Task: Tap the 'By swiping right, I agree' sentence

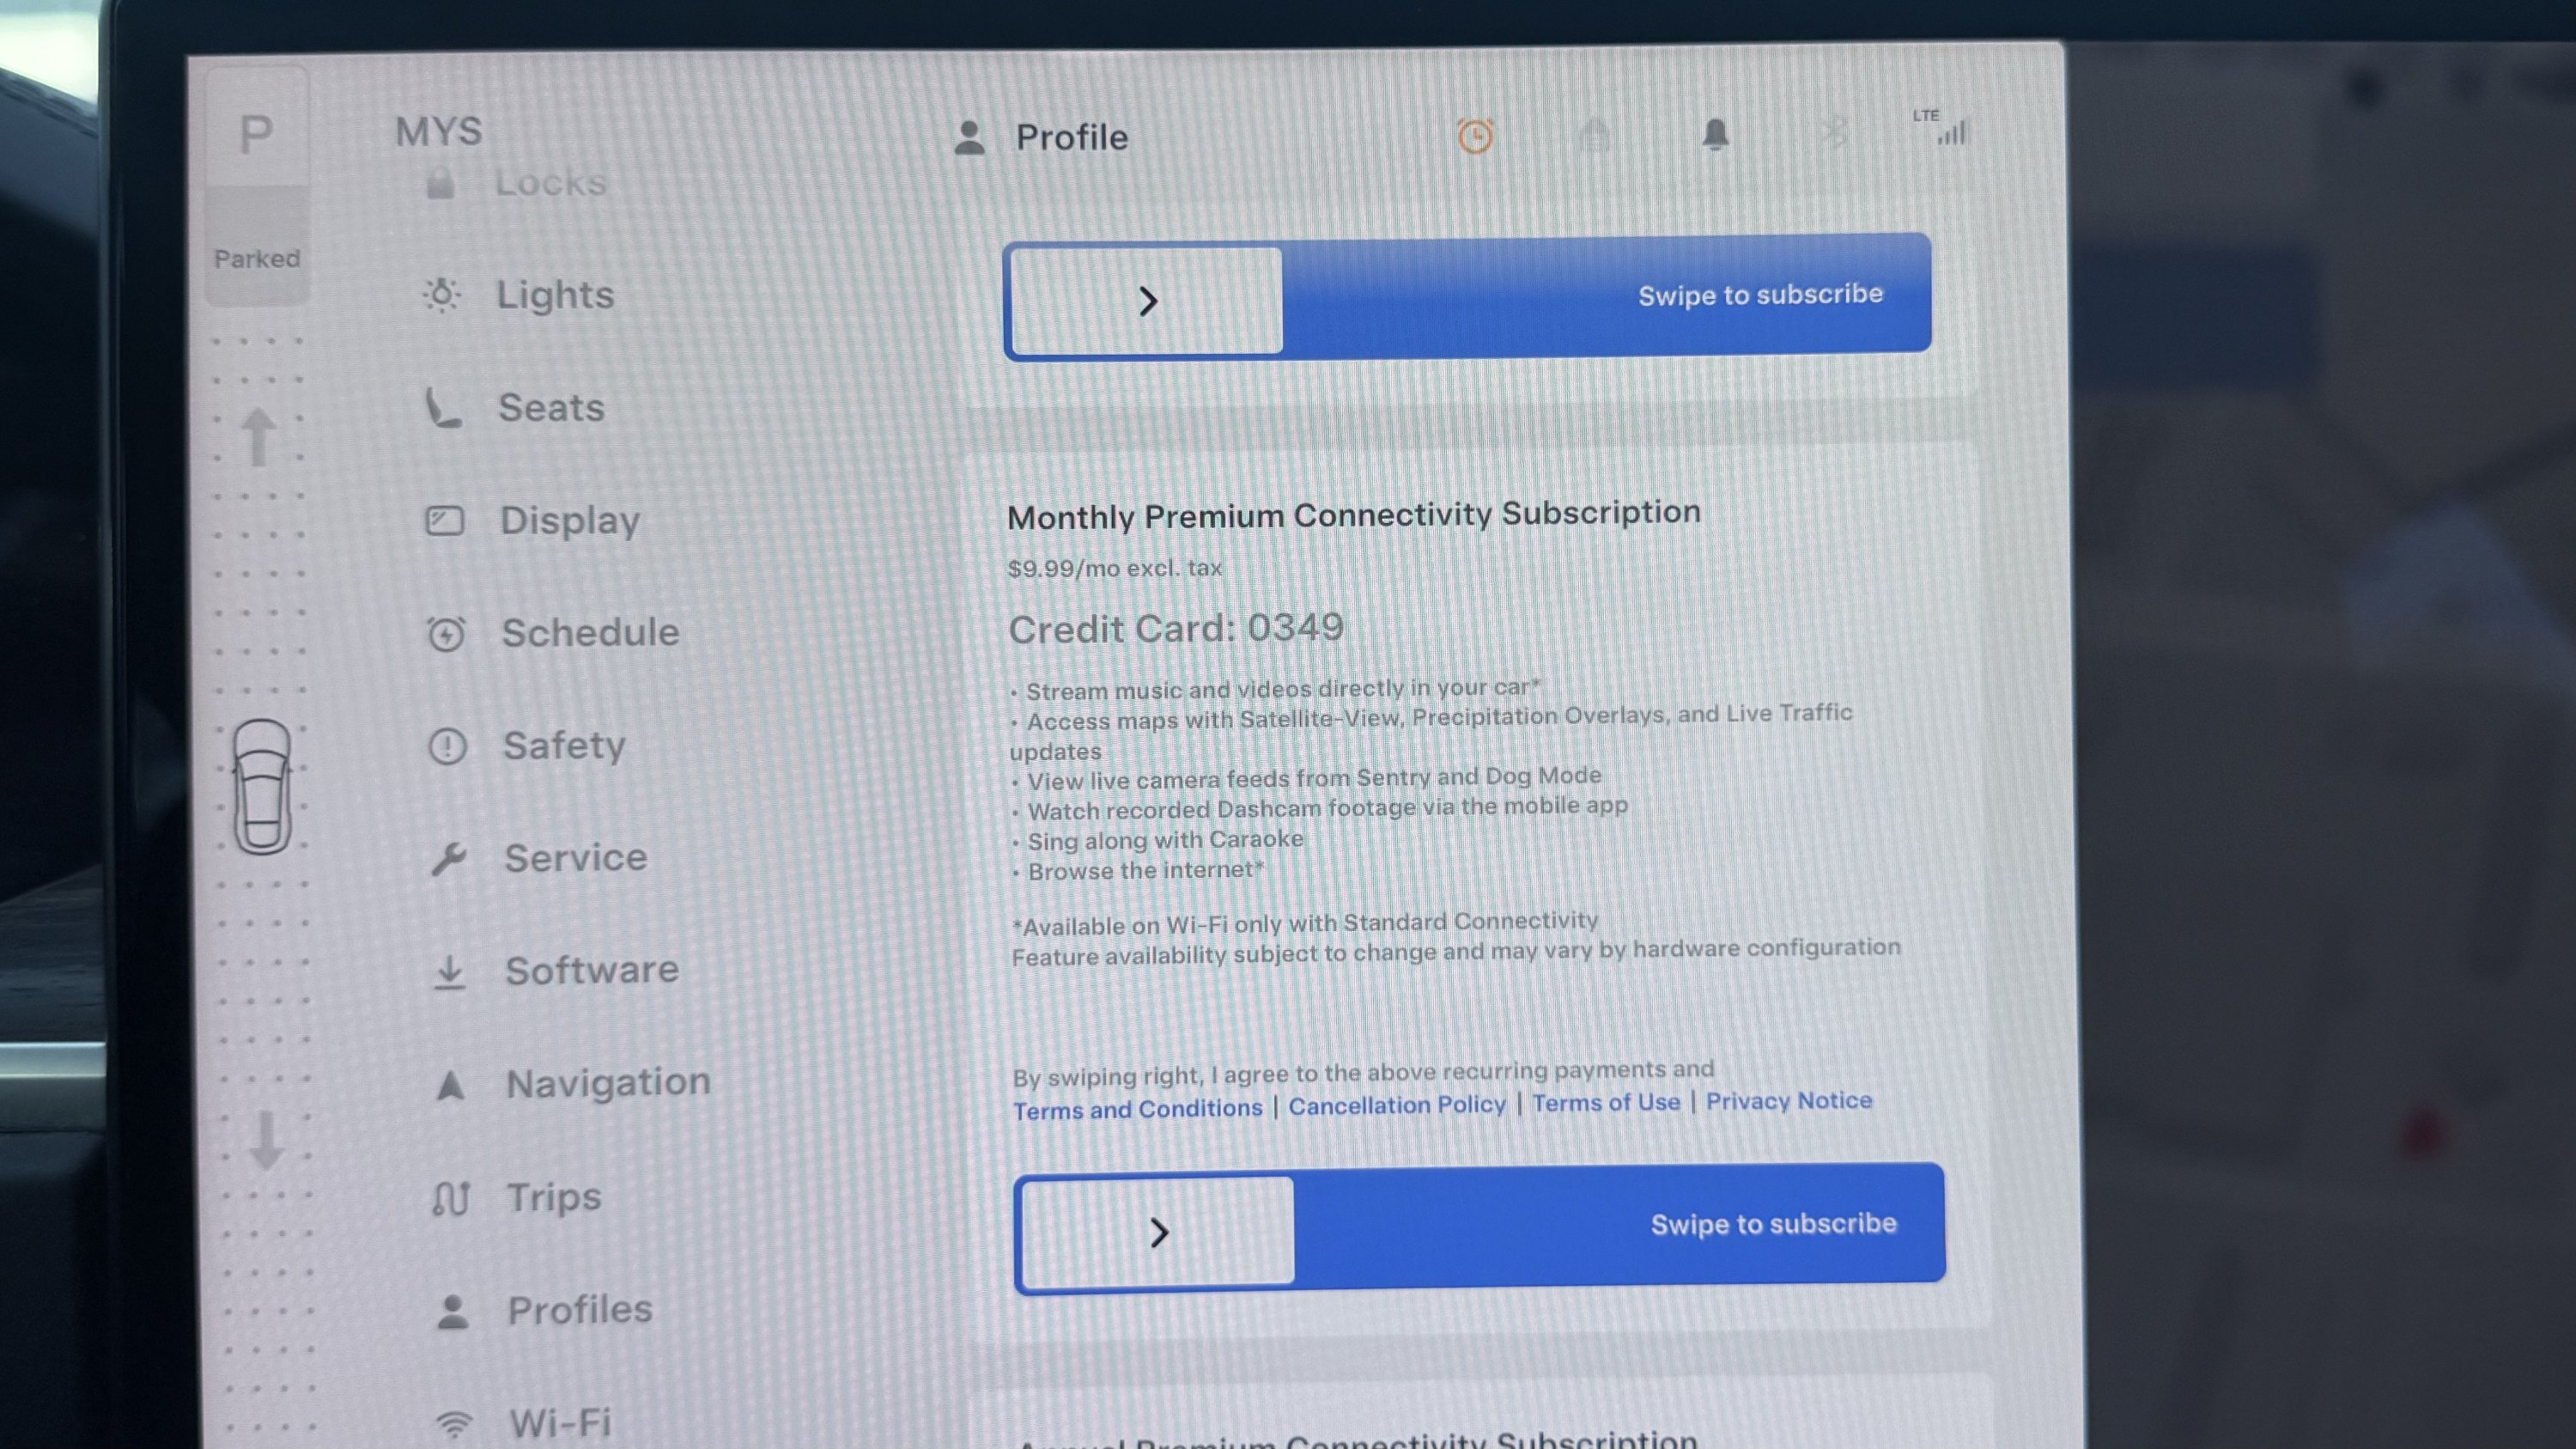Action: (1363, 1074)
